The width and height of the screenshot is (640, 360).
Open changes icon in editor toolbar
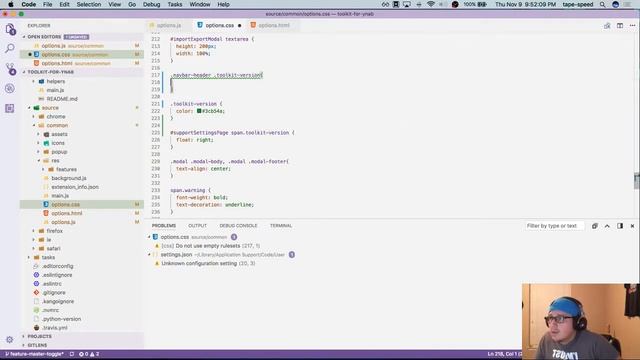(607, 25)
